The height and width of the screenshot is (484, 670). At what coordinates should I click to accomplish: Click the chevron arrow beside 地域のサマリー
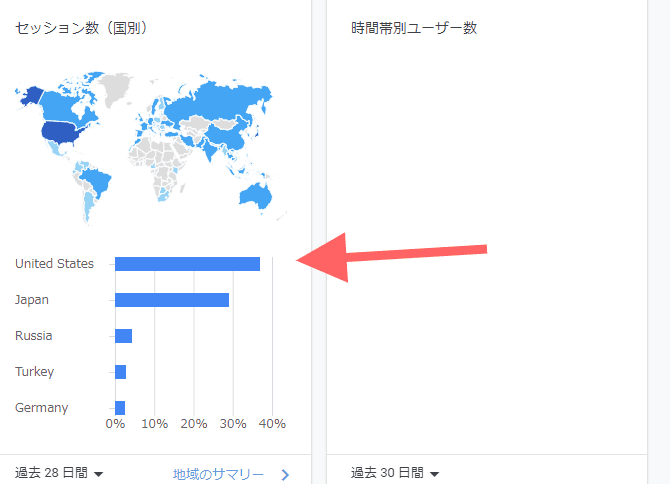tap(285, 475)
